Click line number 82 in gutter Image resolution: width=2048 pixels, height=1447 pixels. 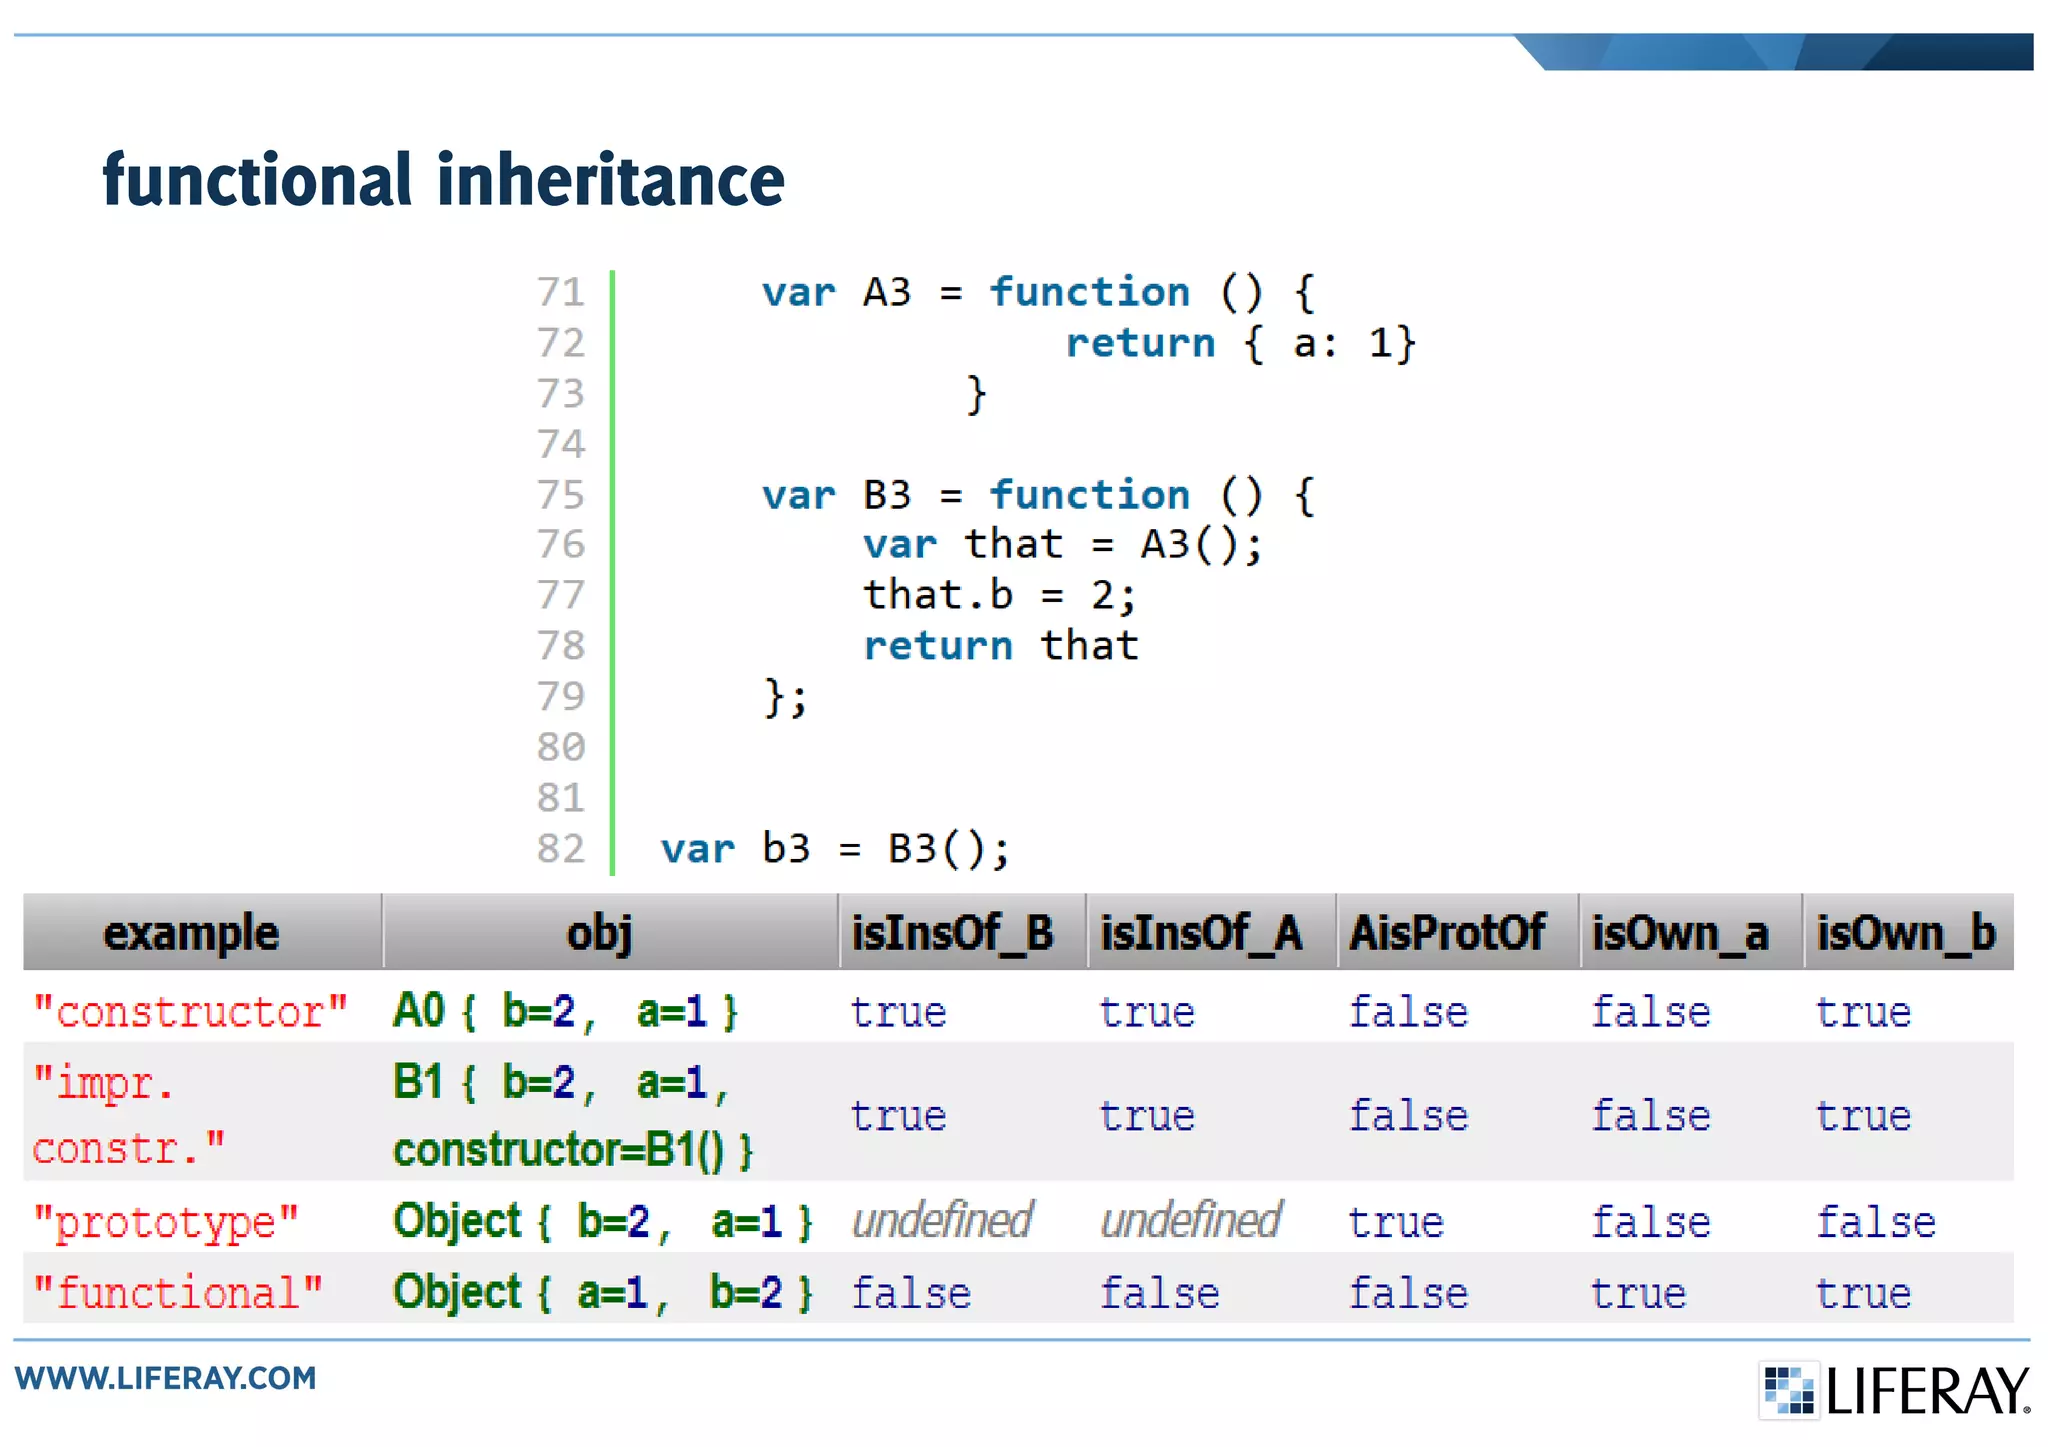(560, 849)
